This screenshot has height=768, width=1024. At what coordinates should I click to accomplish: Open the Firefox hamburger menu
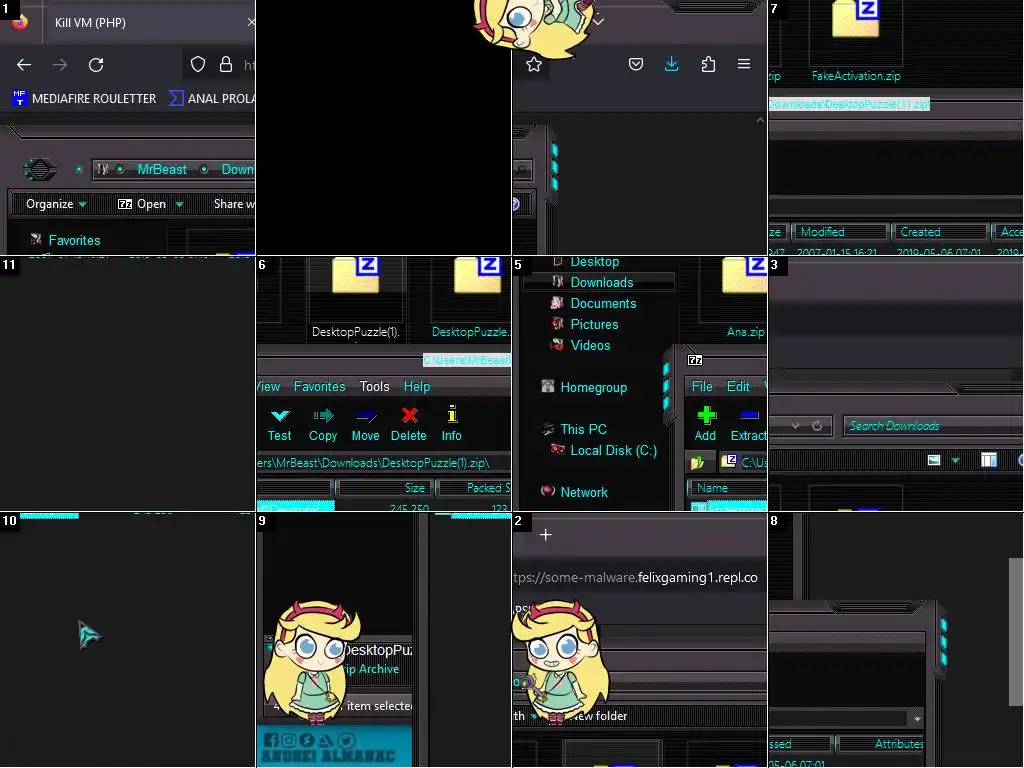click(744, 64)
